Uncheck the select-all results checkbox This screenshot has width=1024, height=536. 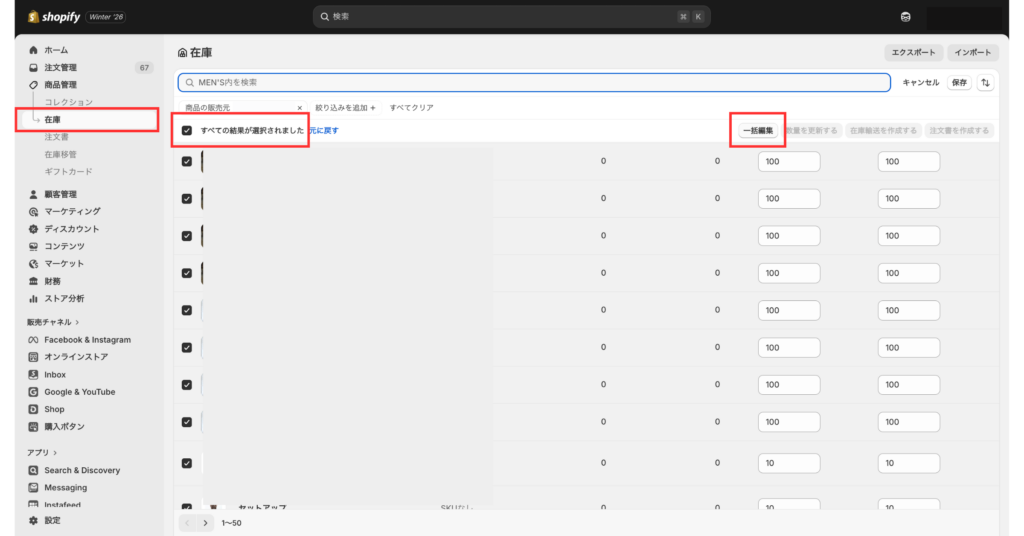(187, 131)
